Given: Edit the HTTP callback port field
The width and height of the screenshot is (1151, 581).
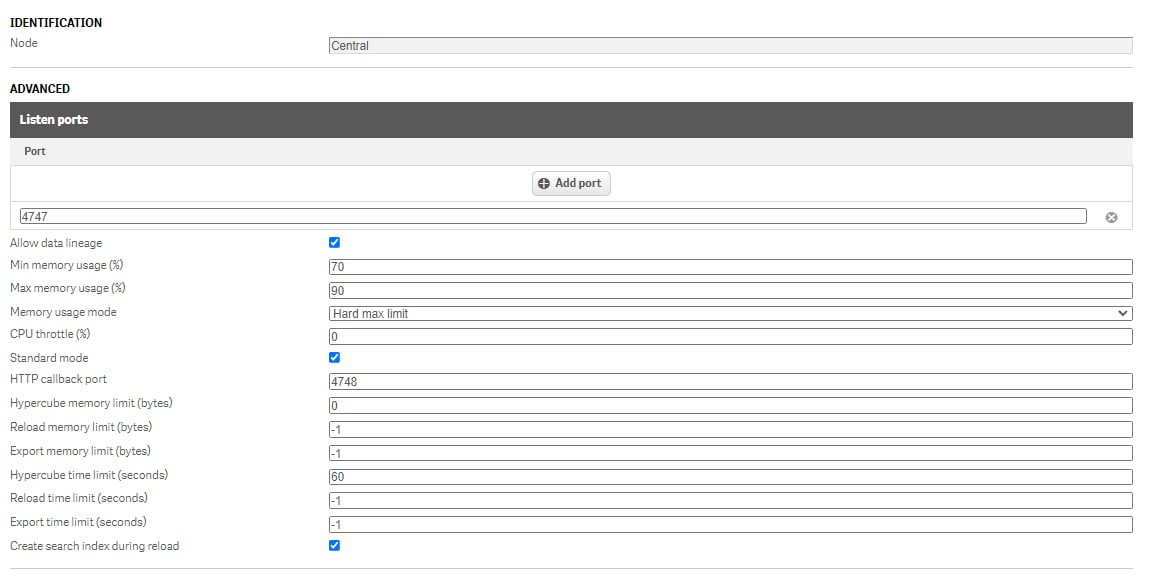Looking at the screenshot, I should 730,381.
